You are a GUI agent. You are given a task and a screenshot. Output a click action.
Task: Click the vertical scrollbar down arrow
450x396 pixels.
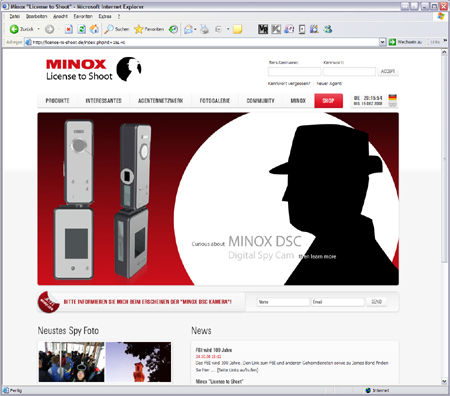tap(444, 381)
